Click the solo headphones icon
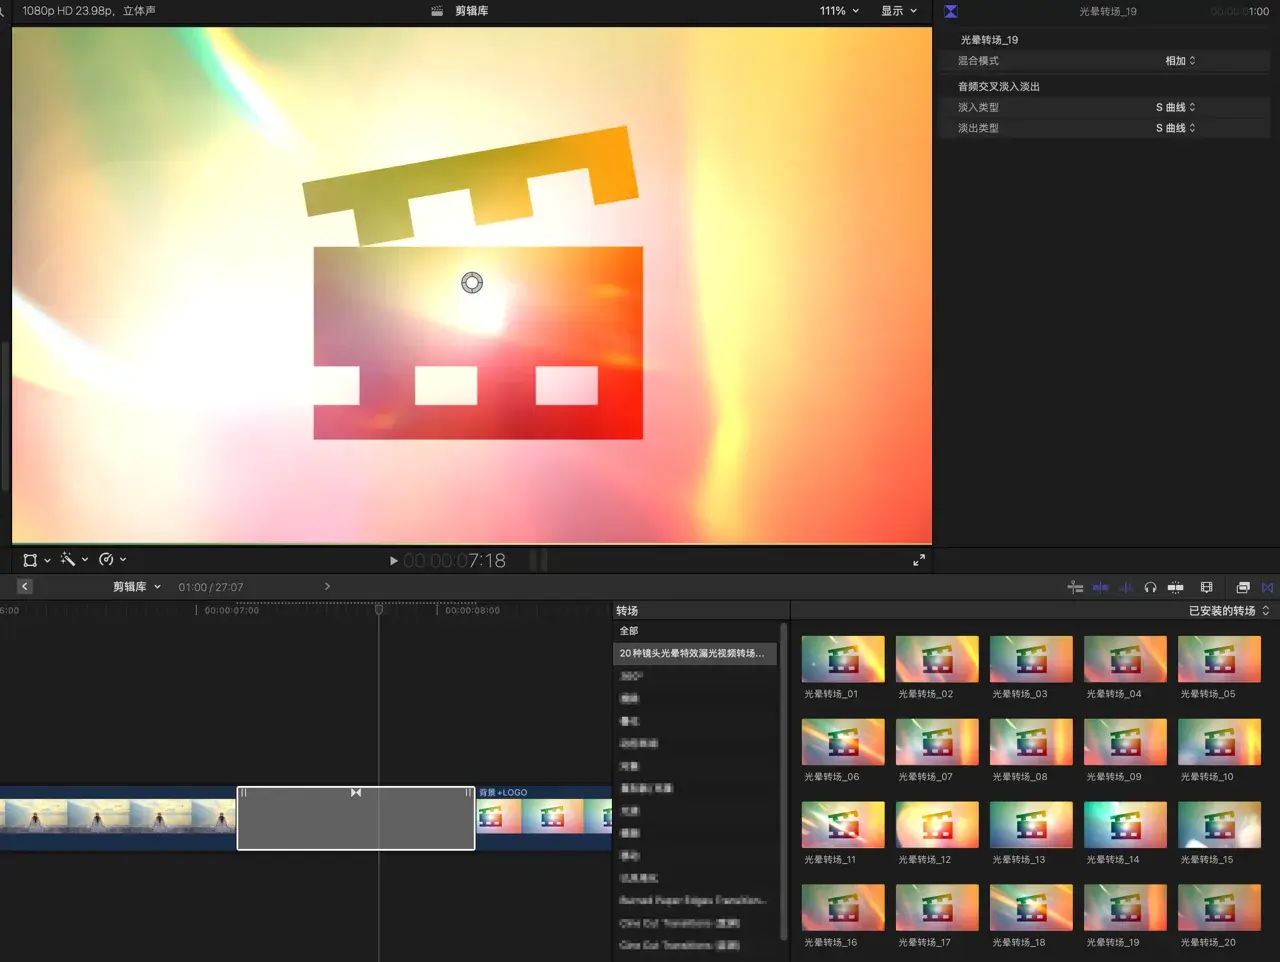1280x962 pixels. click(x=1150, y=588)
